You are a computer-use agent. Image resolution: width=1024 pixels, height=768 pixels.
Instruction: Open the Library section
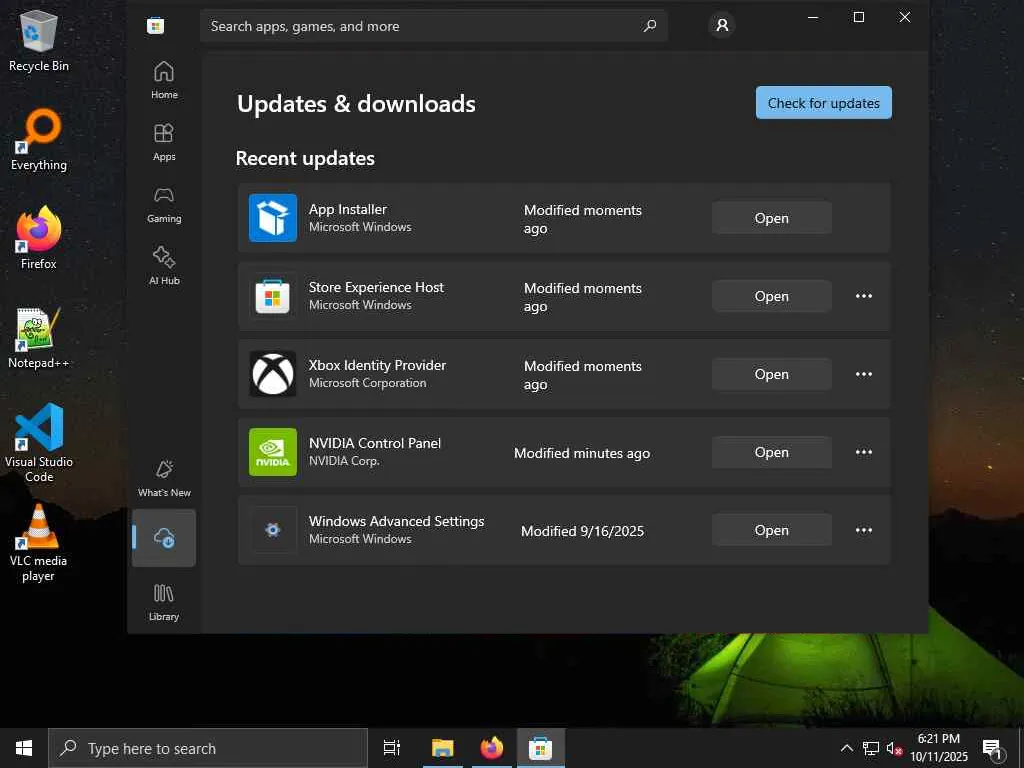click(164, 602)
